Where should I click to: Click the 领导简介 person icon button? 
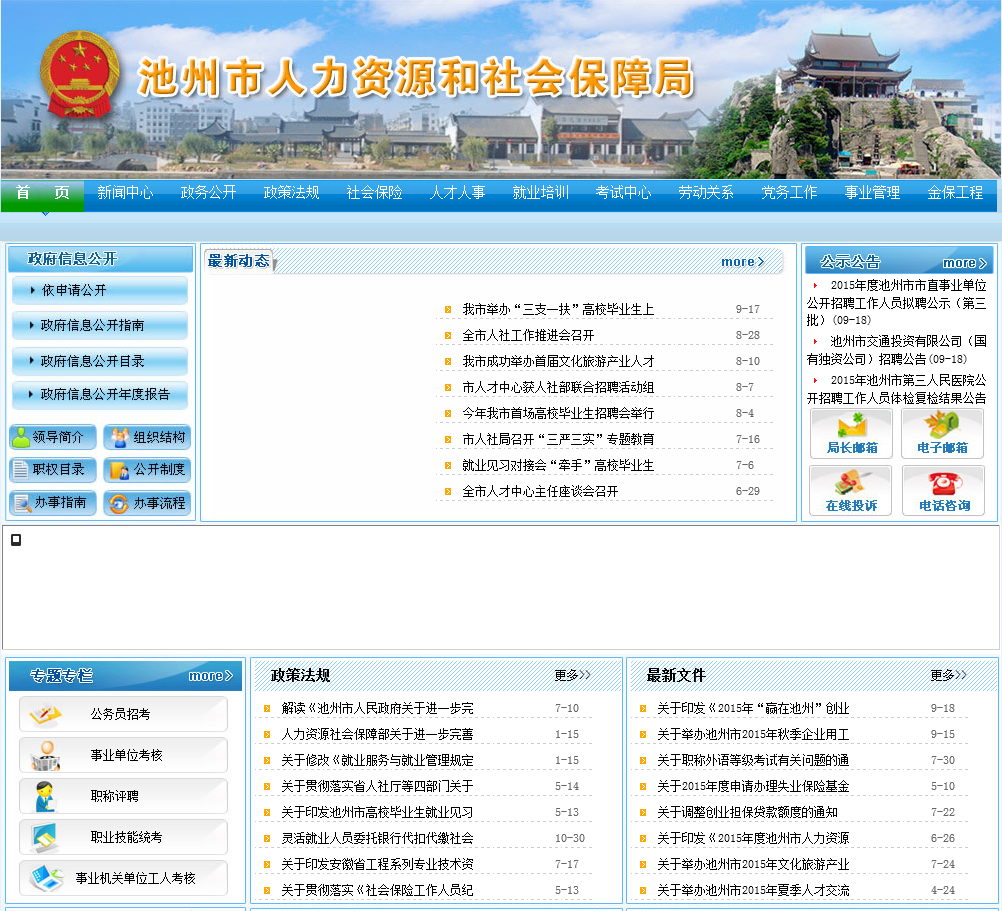tap(53, 437)
